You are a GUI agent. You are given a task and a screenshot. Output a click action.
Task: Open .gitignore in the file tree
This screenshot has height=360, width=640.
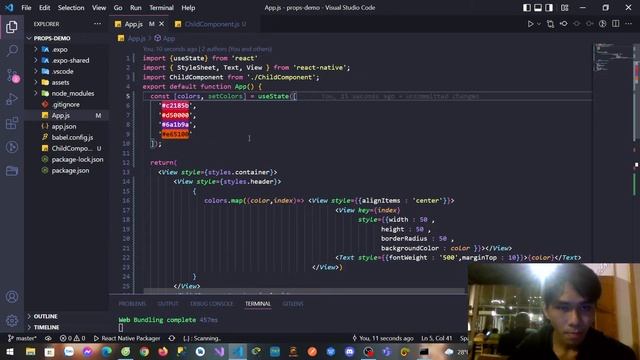coord(67,104)
